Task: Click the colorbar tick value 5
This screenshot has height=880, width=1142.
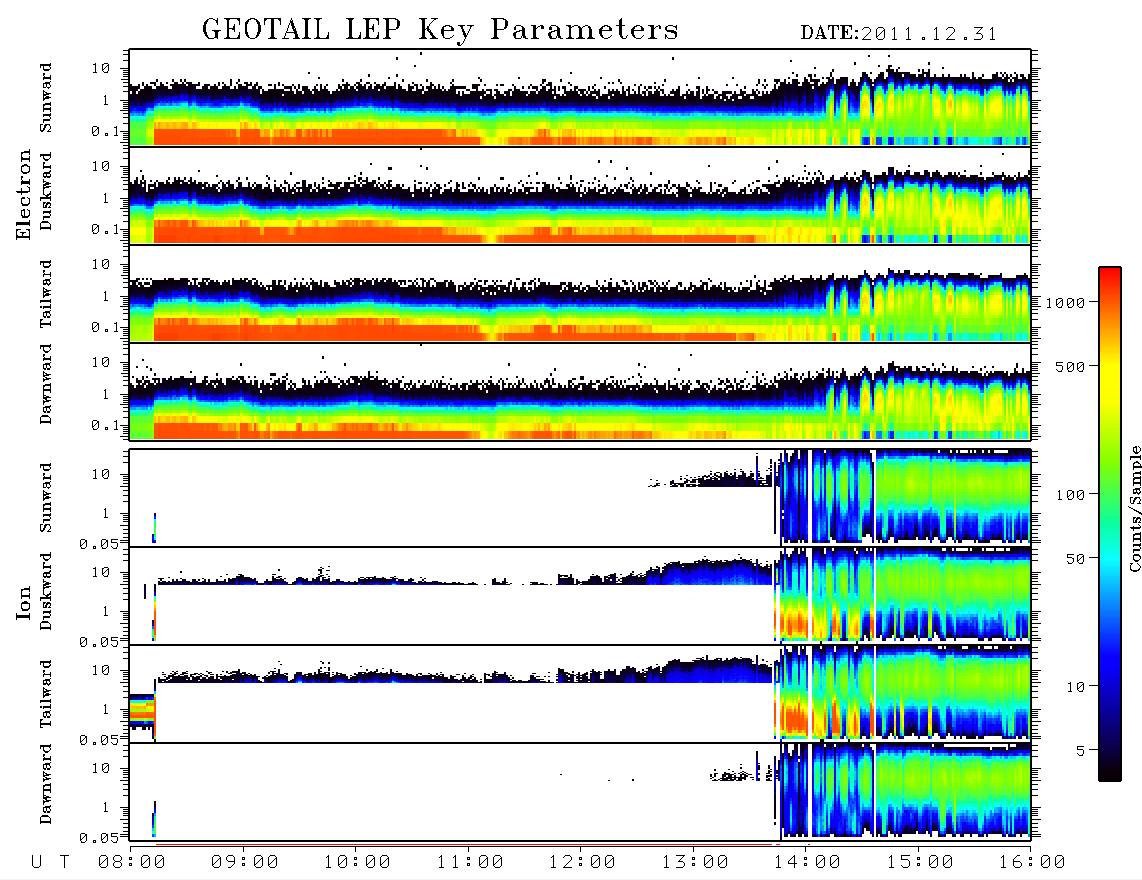Action: coord(1081,750)
